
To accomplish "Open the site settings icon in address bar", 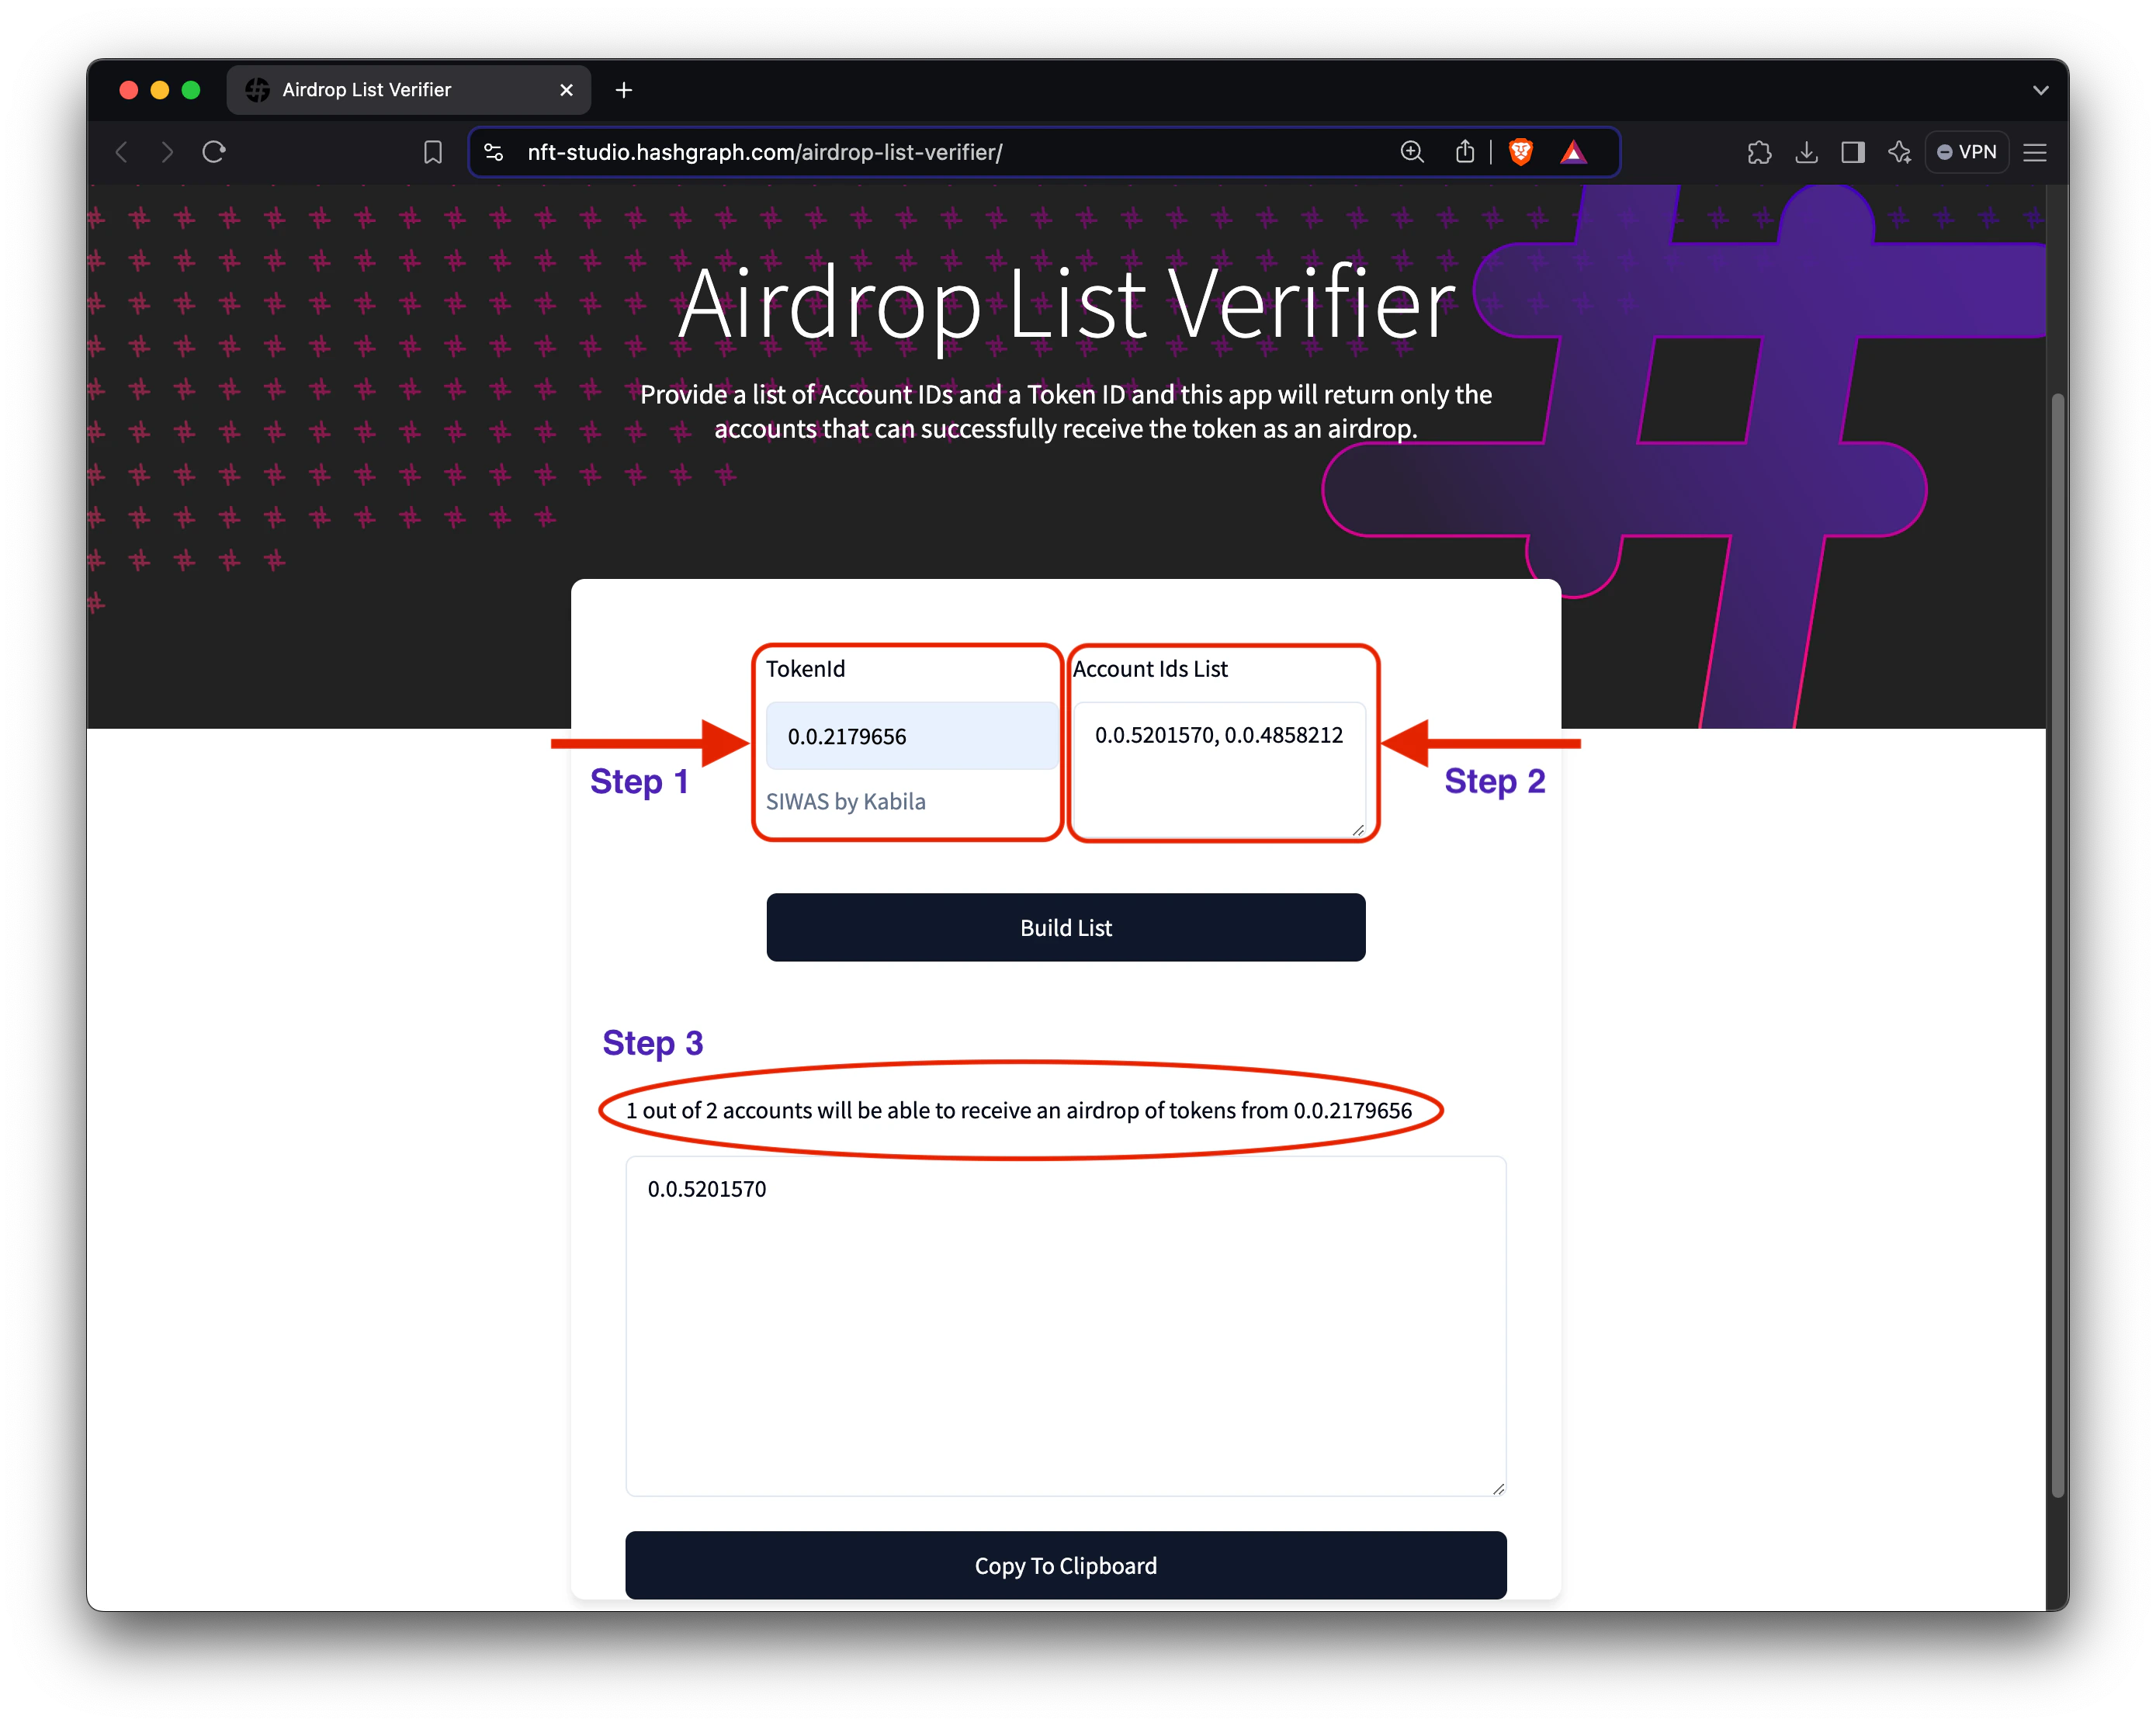I will tap(494, 152).
